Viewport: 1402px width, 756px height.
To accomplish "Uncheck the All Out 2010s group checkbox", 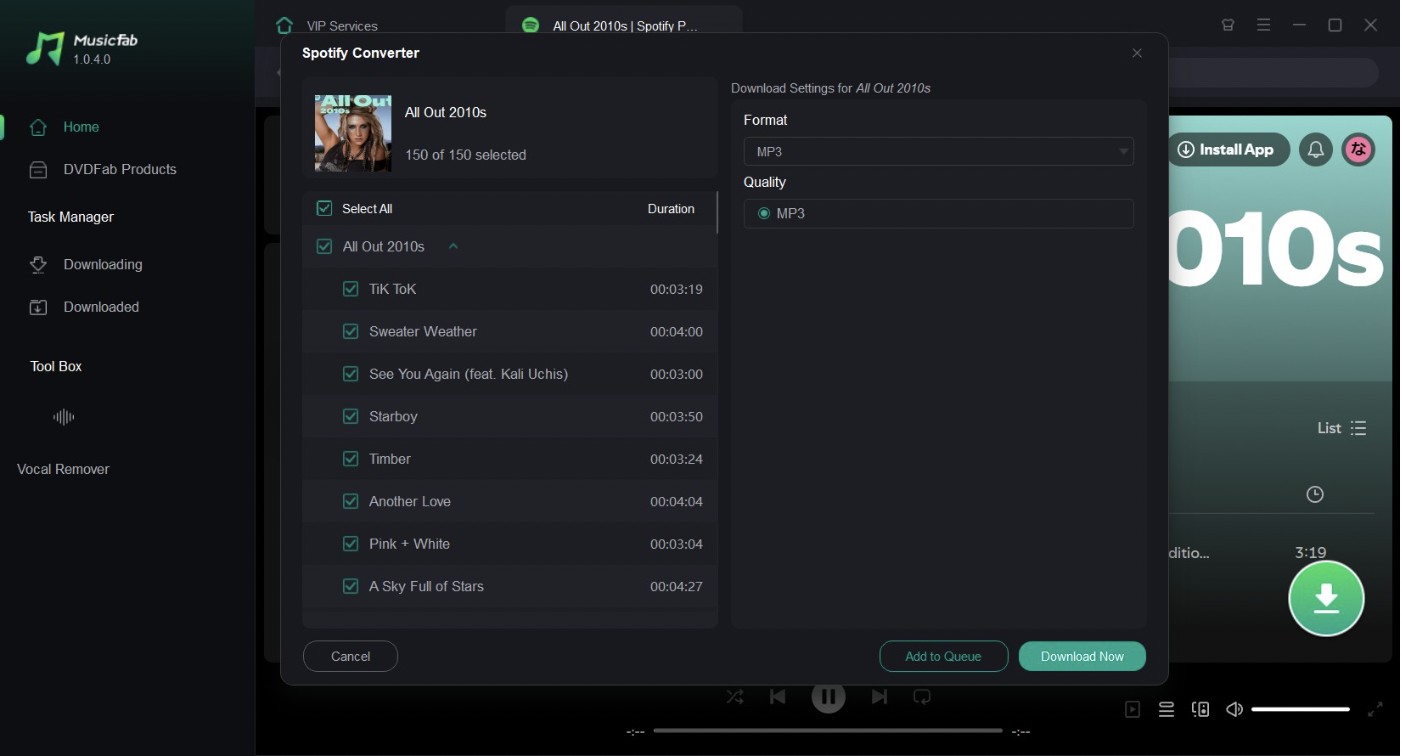I will tap(324, 246).
